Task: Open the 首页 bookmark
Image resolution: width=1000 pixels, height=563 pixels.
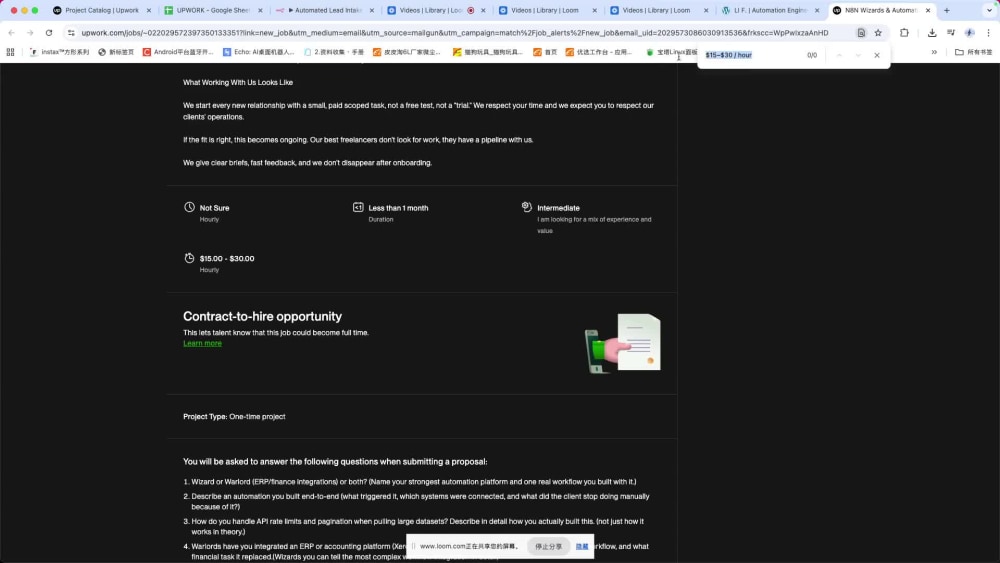Action: point(545,52)
